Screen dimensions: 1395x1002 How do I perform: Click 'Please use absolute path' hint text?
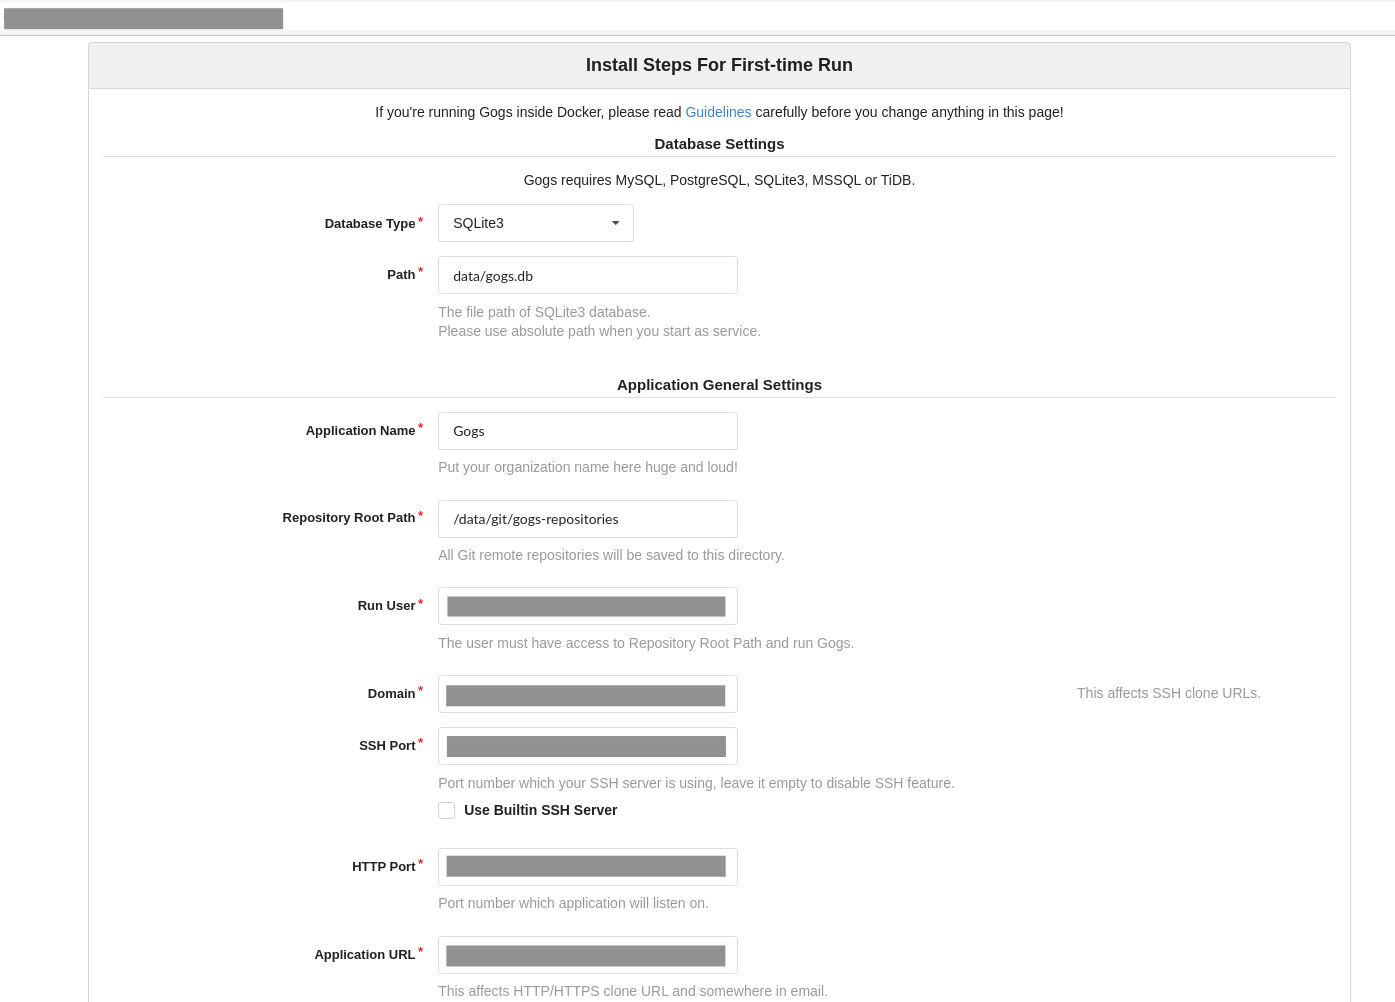point(599,331)
